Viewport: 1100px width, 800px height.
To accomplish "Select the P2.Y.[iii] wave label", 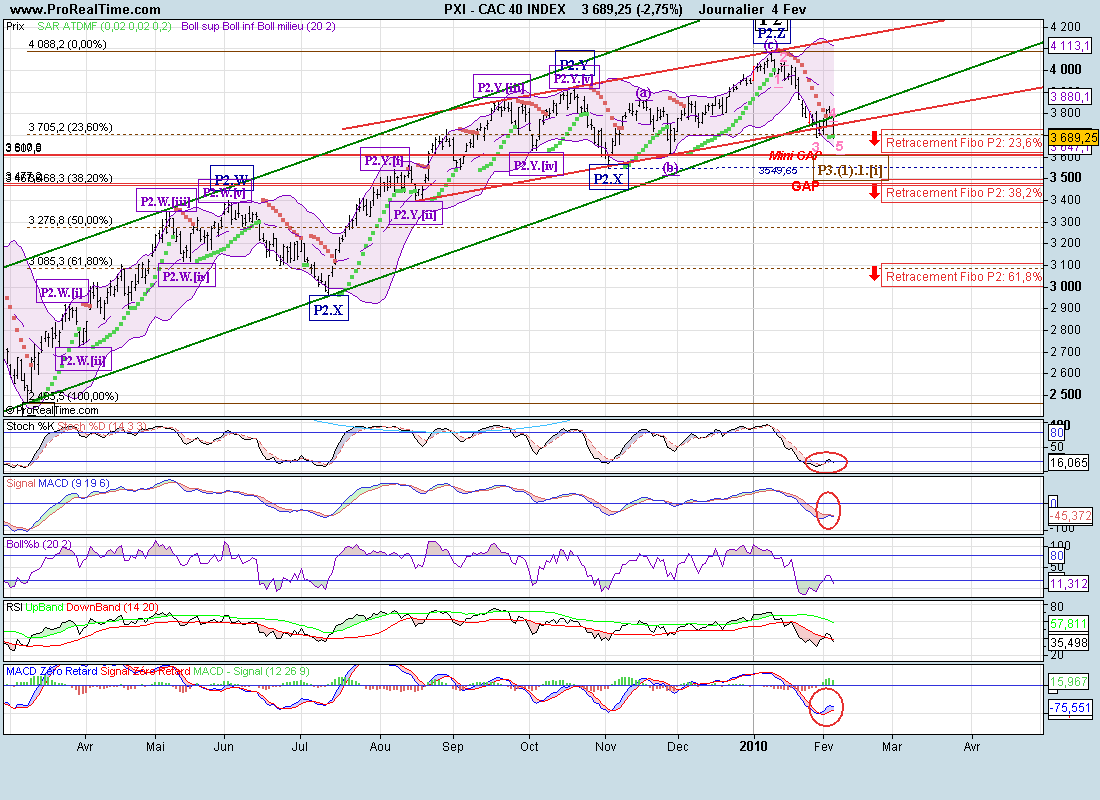I will tap(501, 88).
